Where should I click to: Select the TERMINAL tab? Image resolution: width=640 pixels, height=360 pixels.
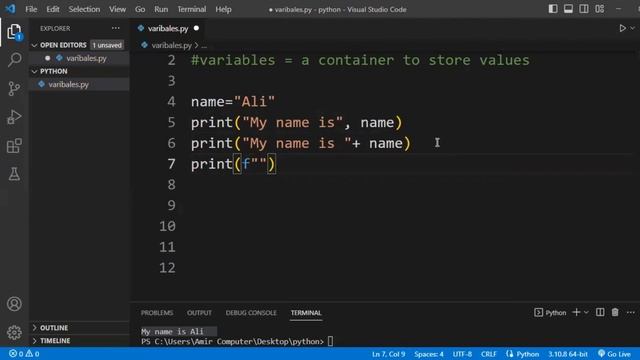pos(306,313)
